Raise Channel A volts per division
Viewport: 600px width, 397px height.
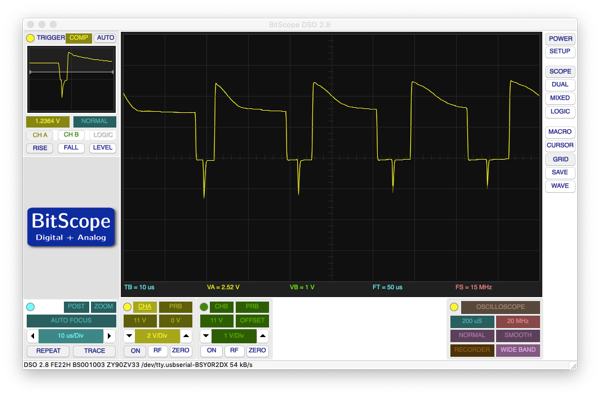[x=186, y=336]
